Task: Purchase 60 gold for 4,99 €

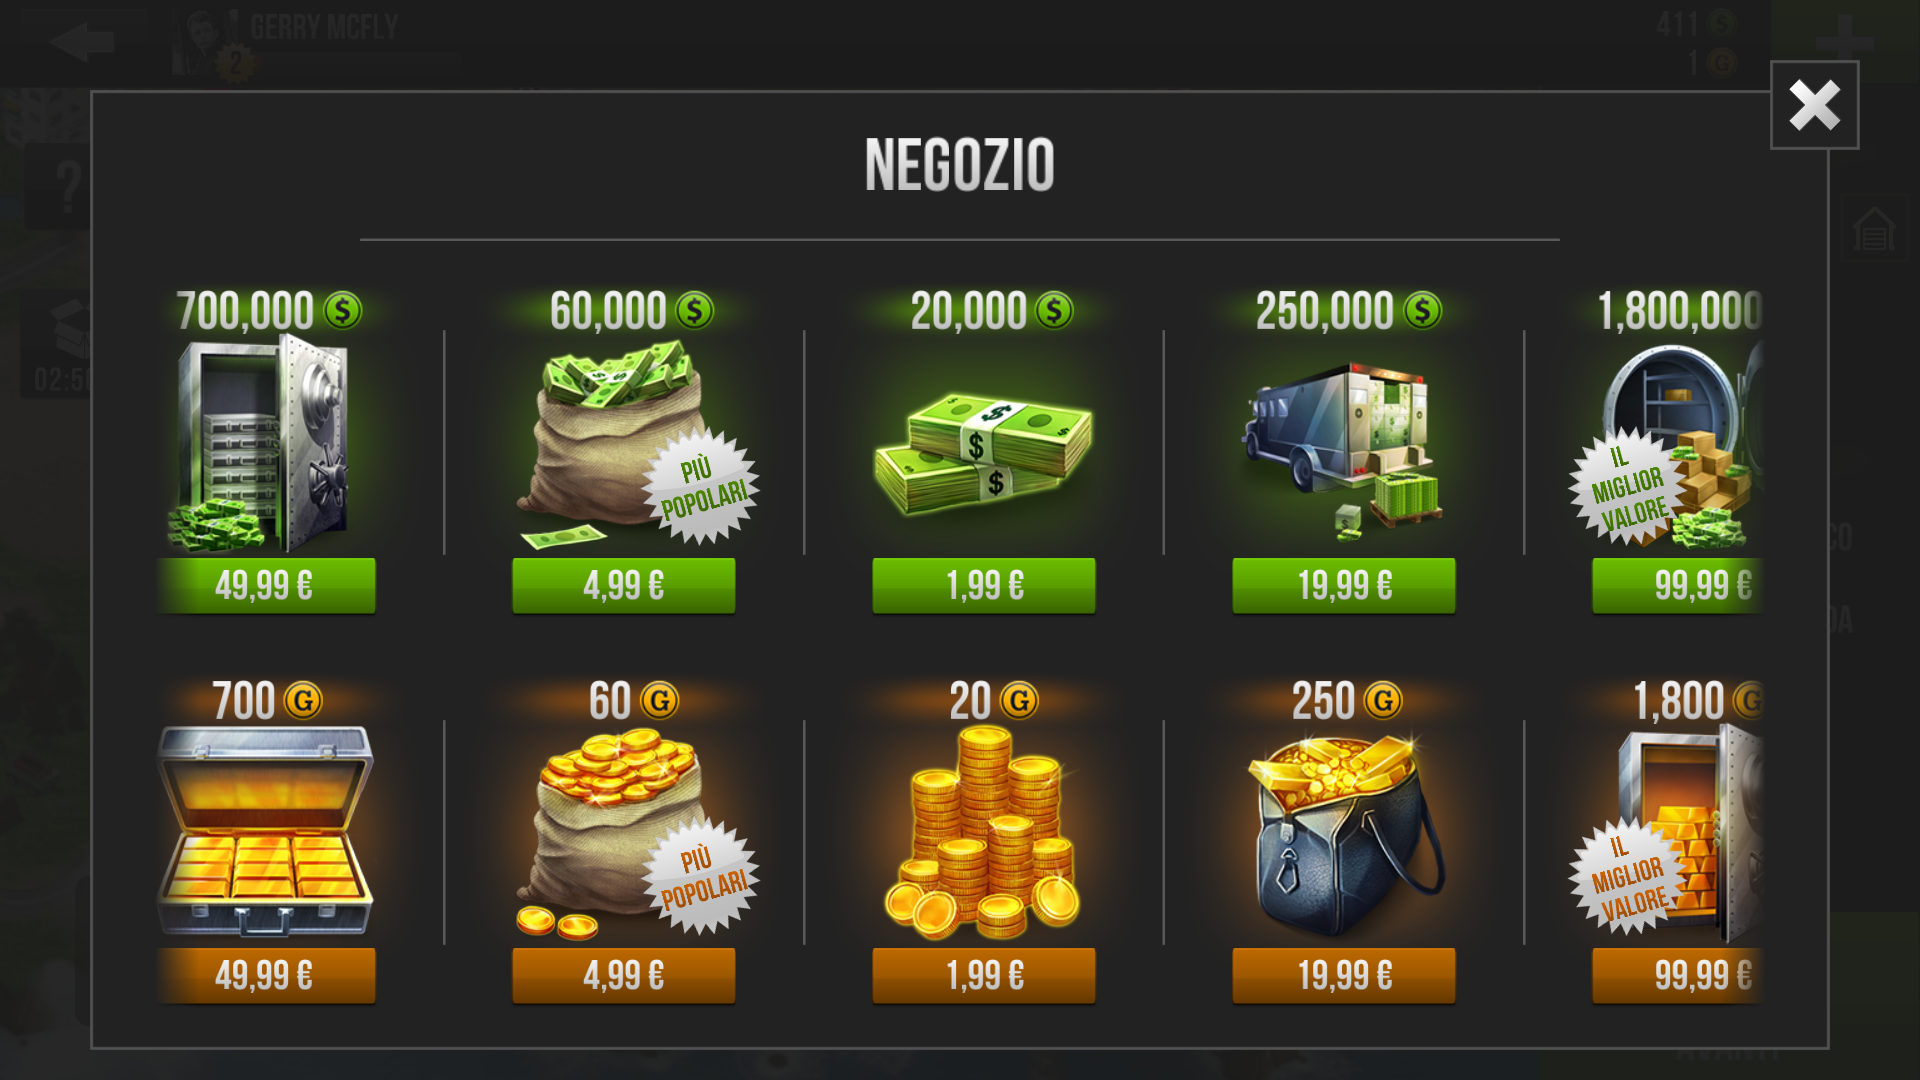Action: [x=624, y=976]
